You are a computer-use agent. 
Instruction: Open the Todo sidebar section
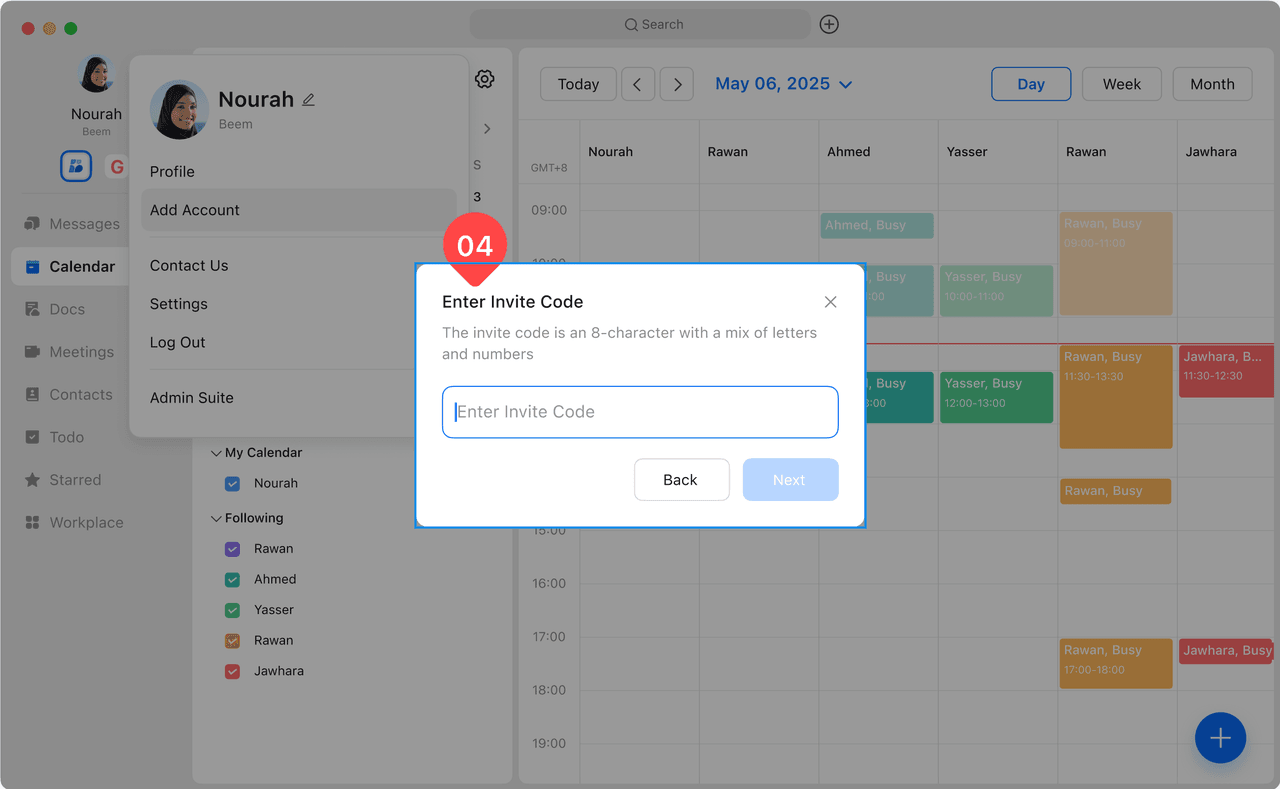pyautogui.click(x=32, y=437)
